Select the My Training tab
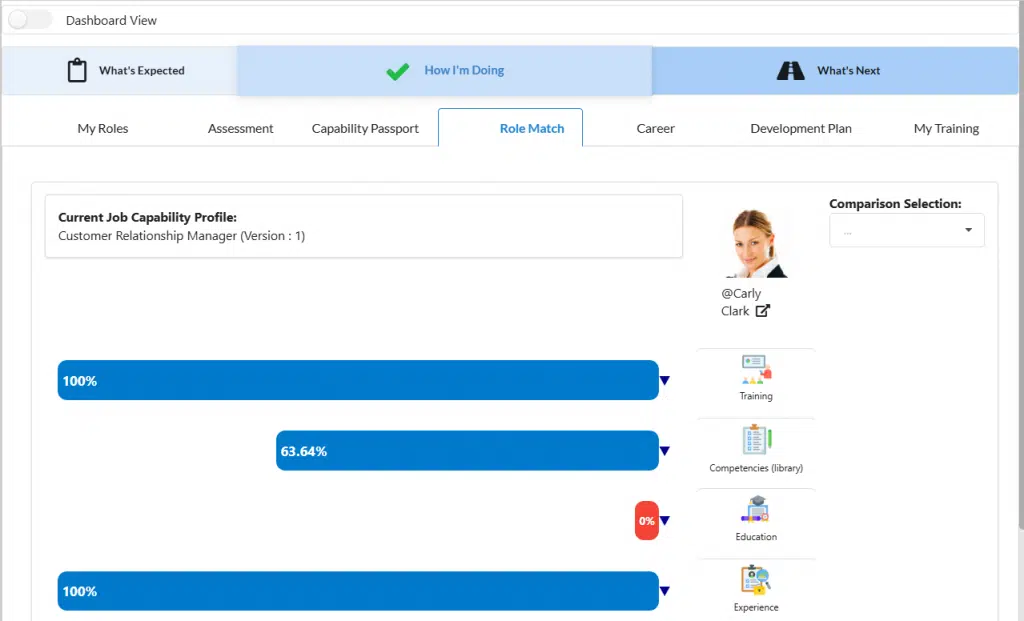Image resolution: width=1024 pixels, height=621 pixels. pyautogui.click(x=945, y=128)
